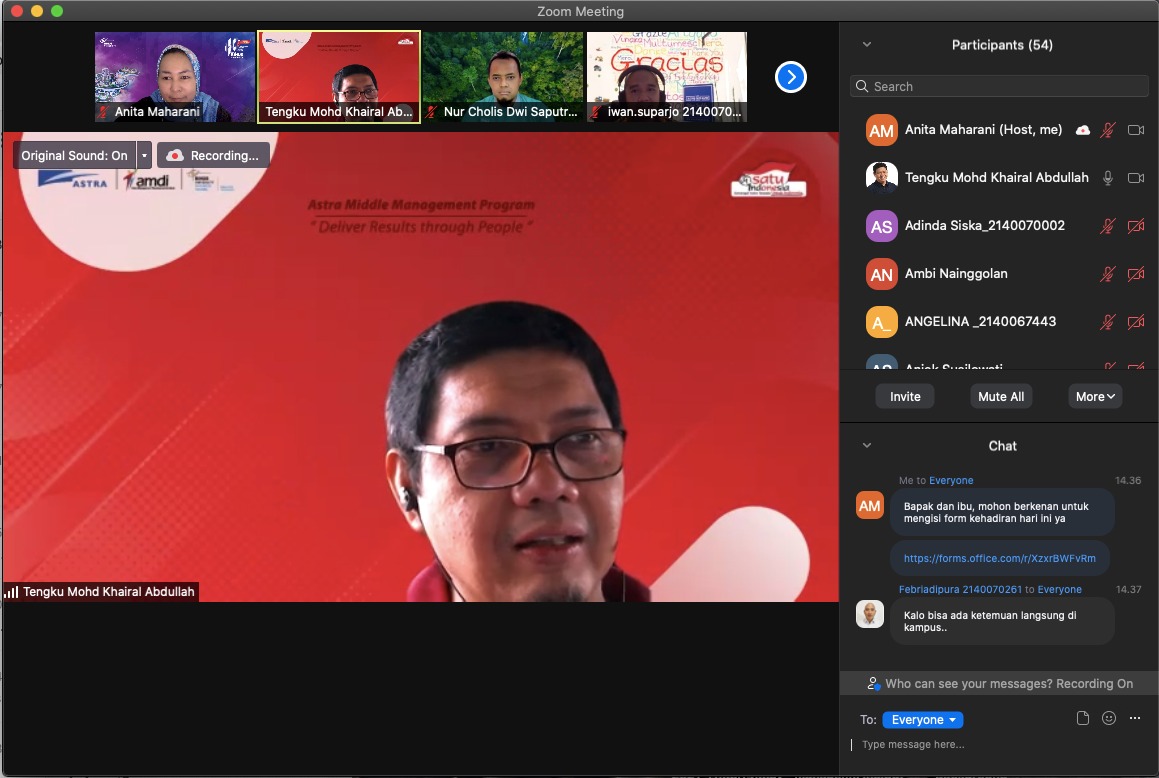Open the chat more options ellipsis

(x=1134, y=718)
